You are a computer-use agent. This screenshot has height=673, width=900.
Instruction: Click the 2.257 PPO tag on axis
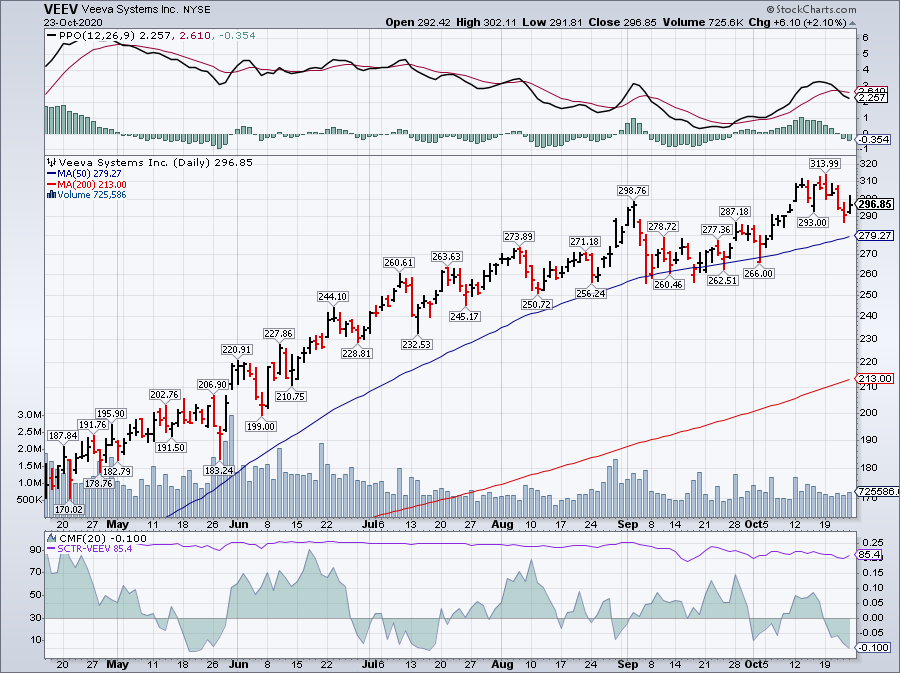tap(872, 98)
